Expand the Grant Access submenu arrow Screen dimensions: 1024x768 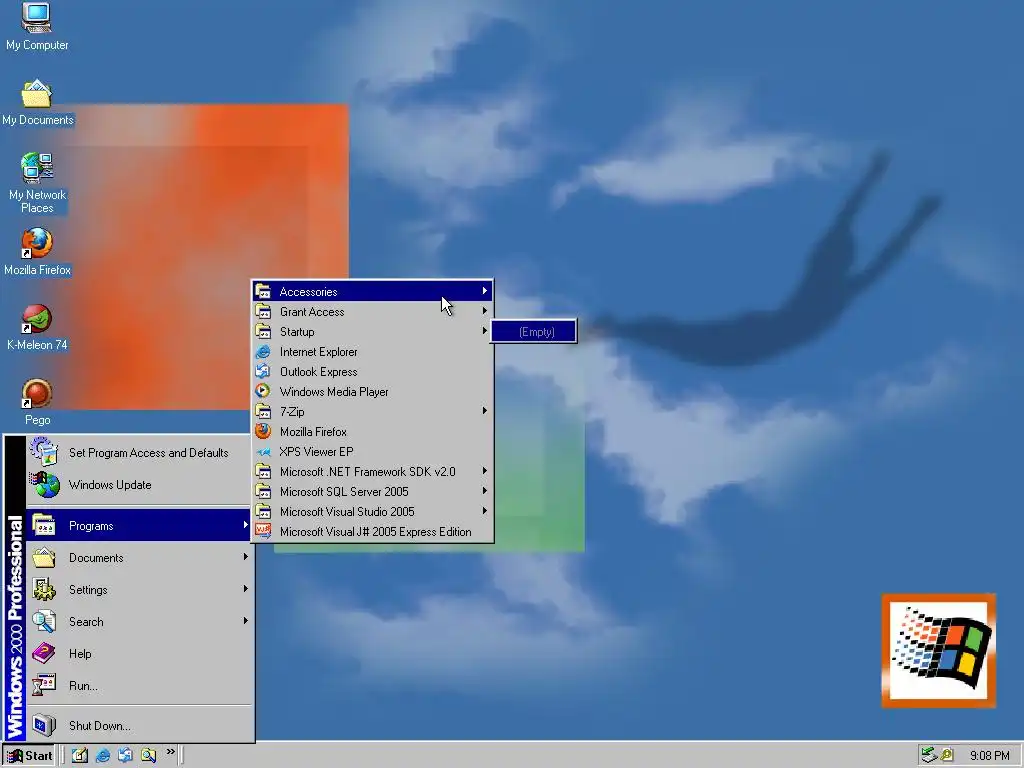tap(485, 311)
